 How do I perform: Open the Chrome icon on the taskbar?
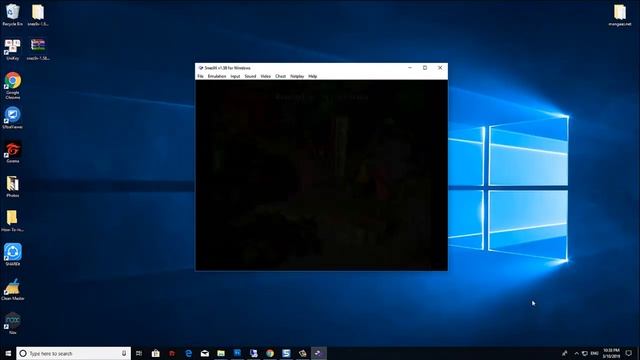270,353
